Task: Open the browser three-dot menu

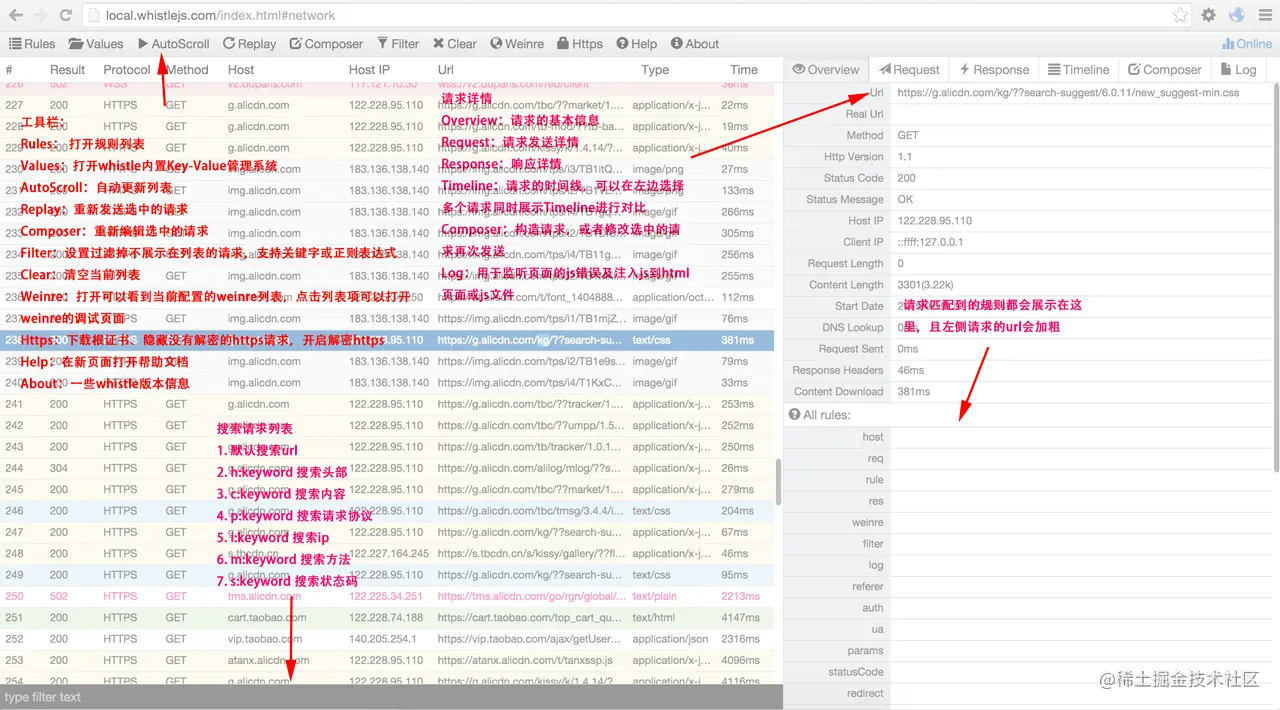Action: coord(1264,15)
